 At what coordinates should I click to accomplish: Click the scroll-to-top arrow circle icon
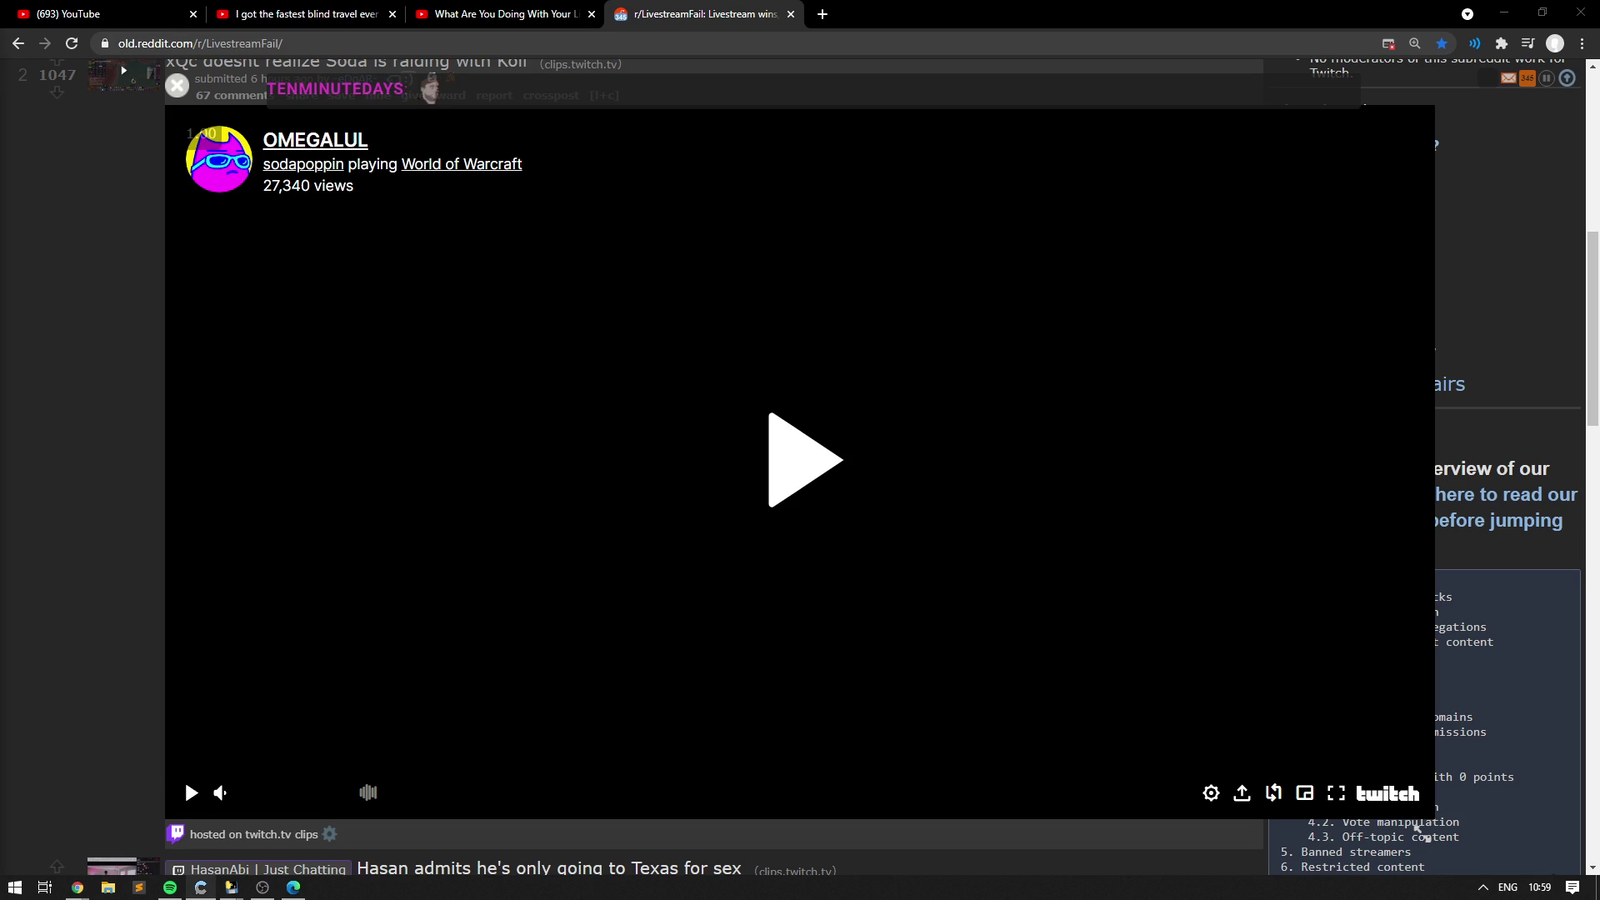click(1567, 78)
